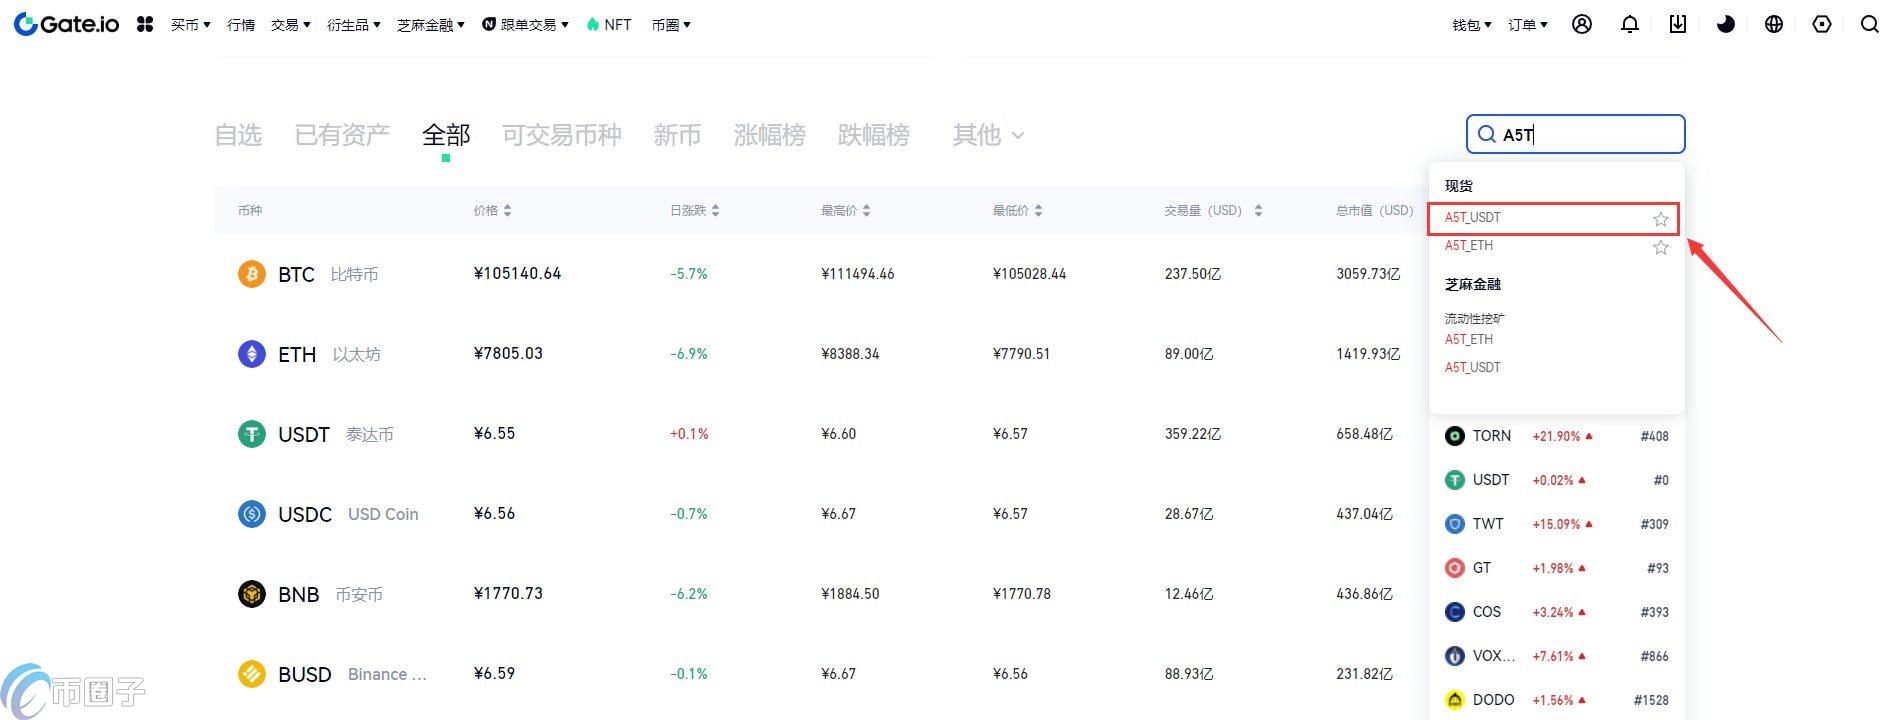
Task: Open the notifications bell icon
Action: (x=1629, y=24)
